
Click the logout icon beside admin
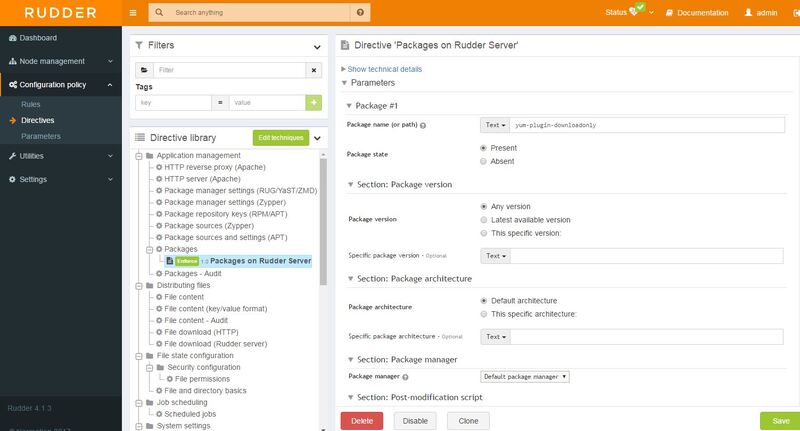796,13
